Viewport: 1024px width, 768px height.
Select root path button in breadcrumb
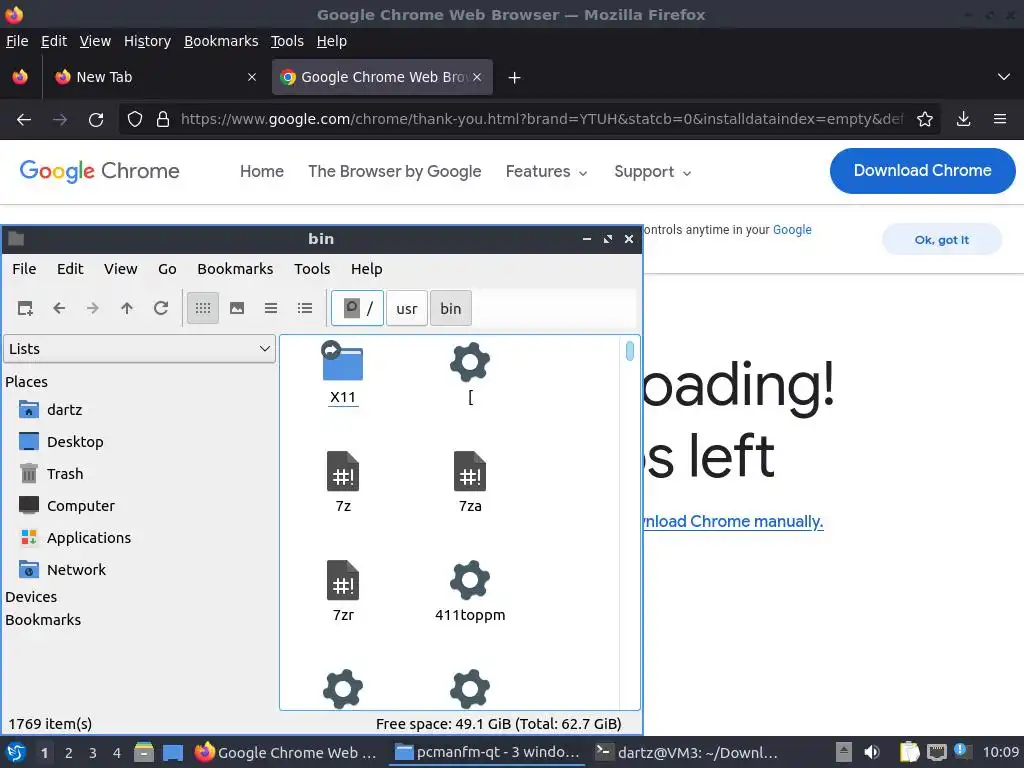(x=357, y=308)
